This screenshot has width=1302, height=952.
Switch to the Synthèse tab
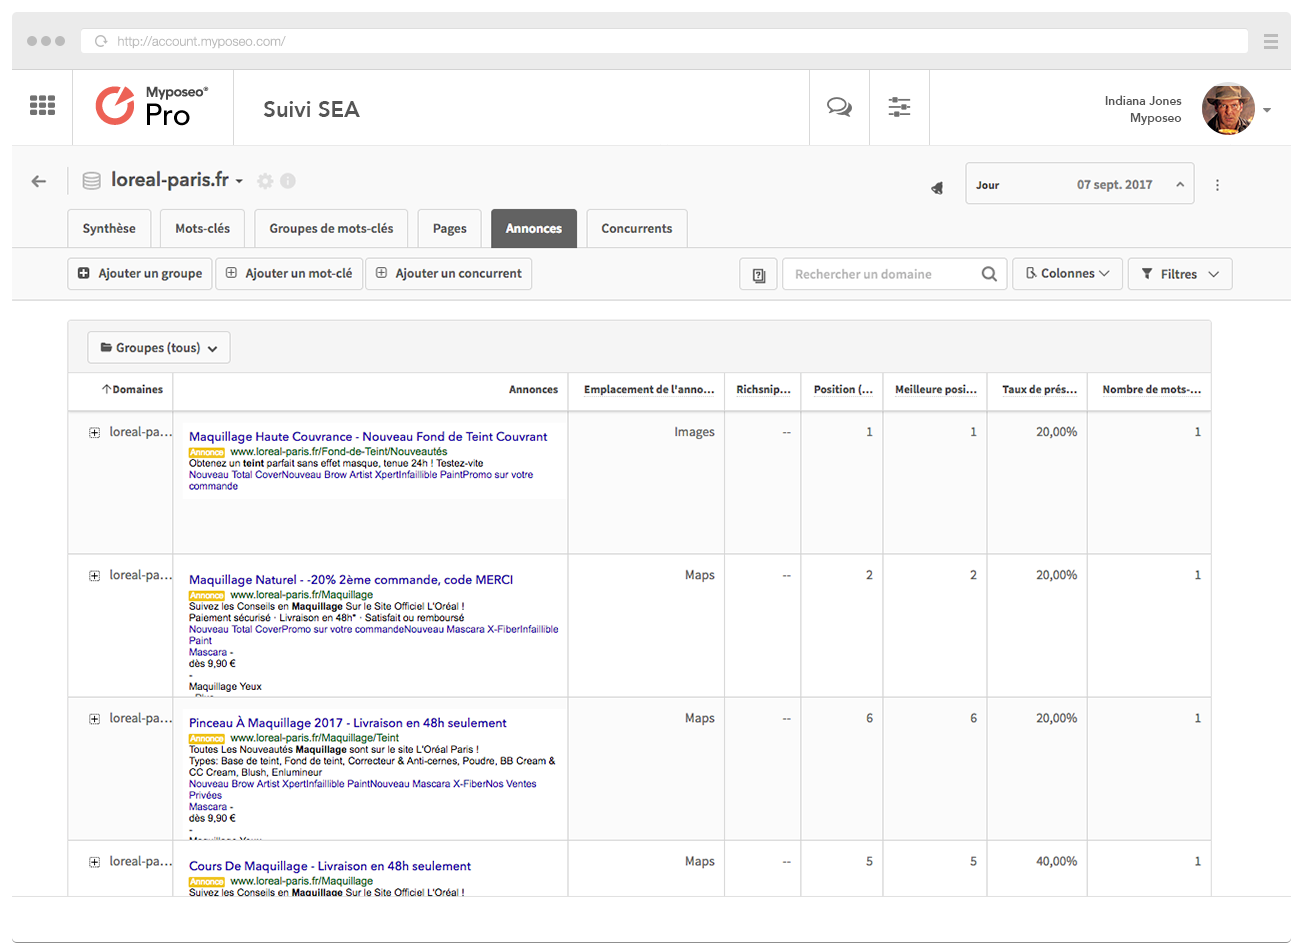pos(109,228)
